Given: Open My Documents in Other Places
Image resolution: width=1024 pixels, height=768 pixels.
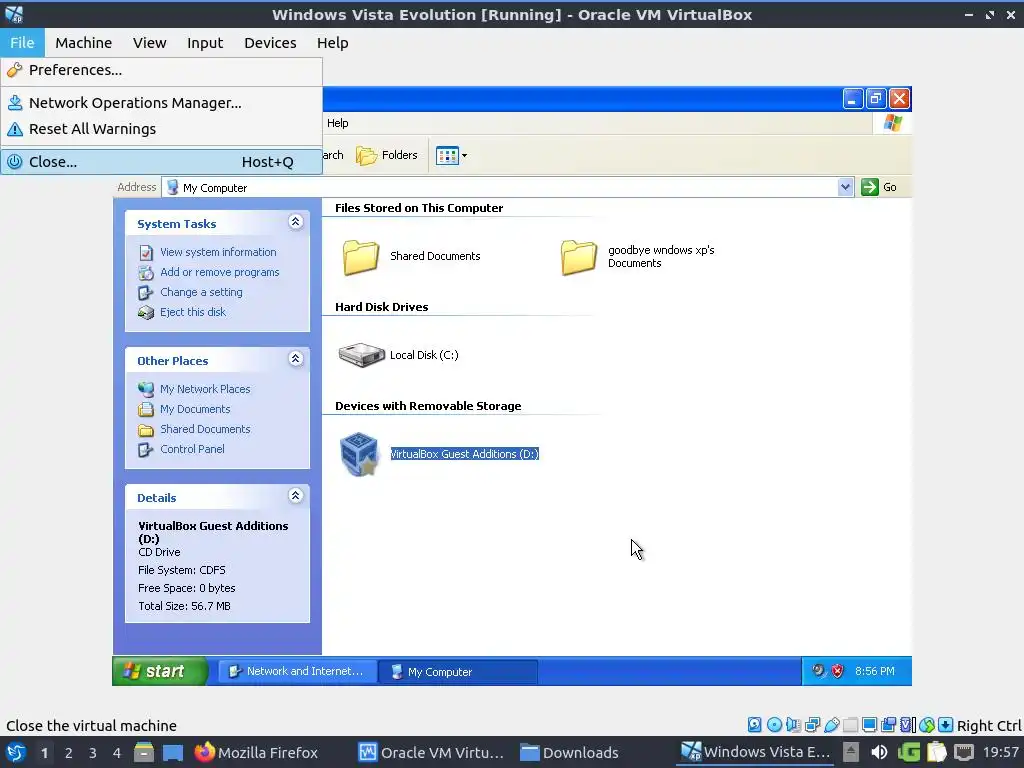Looking at the screenshot, I should tap(195, 409).
